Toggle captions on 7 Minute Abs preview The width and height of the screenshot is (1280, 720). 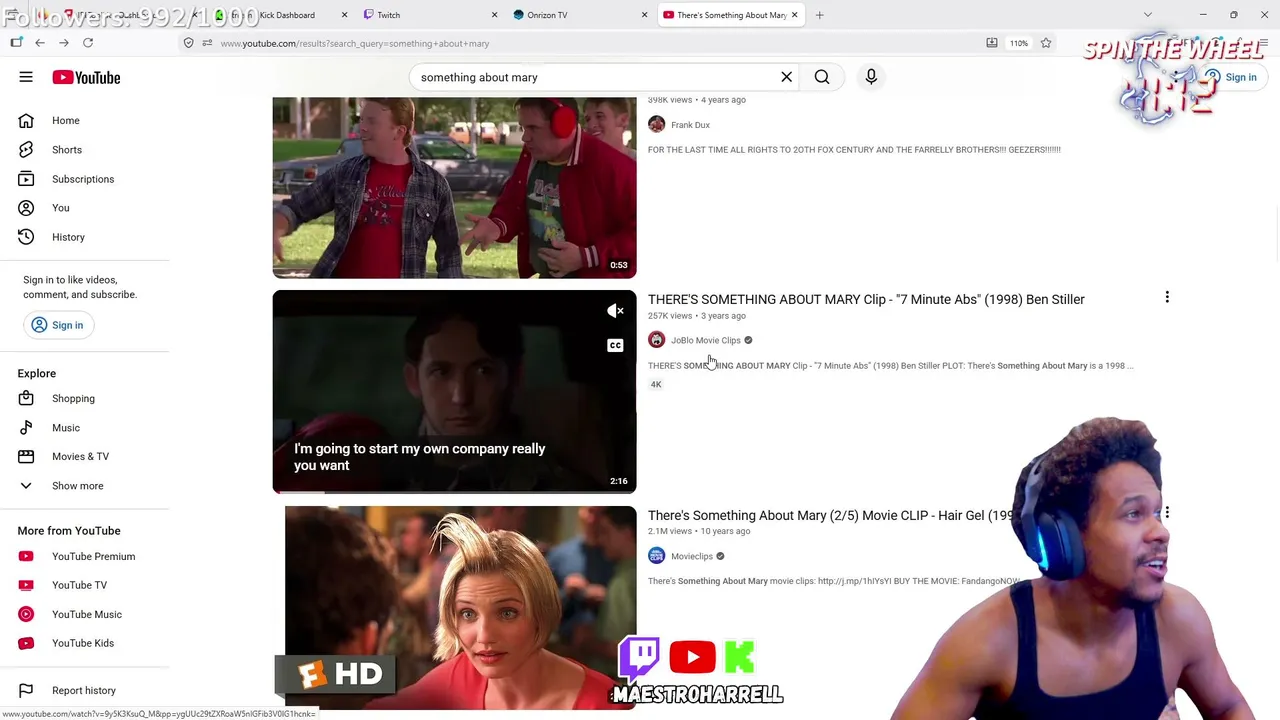point(615,346)
